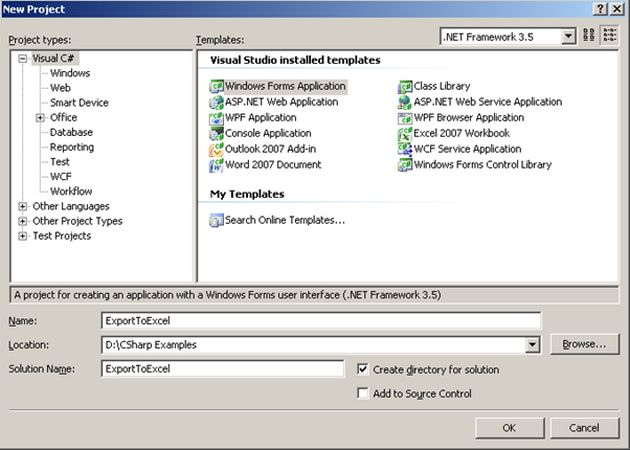Screen dimensions: 630x450
Task: Pick the Class Library template icon
Action: click(x=405, y=86)
